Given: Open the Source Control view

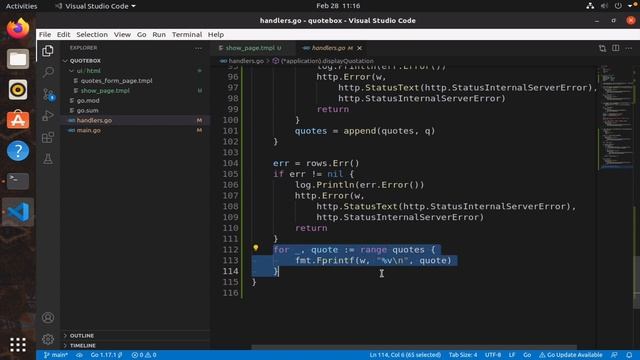Looking at the screenshot, I should [x=48, y=95].
